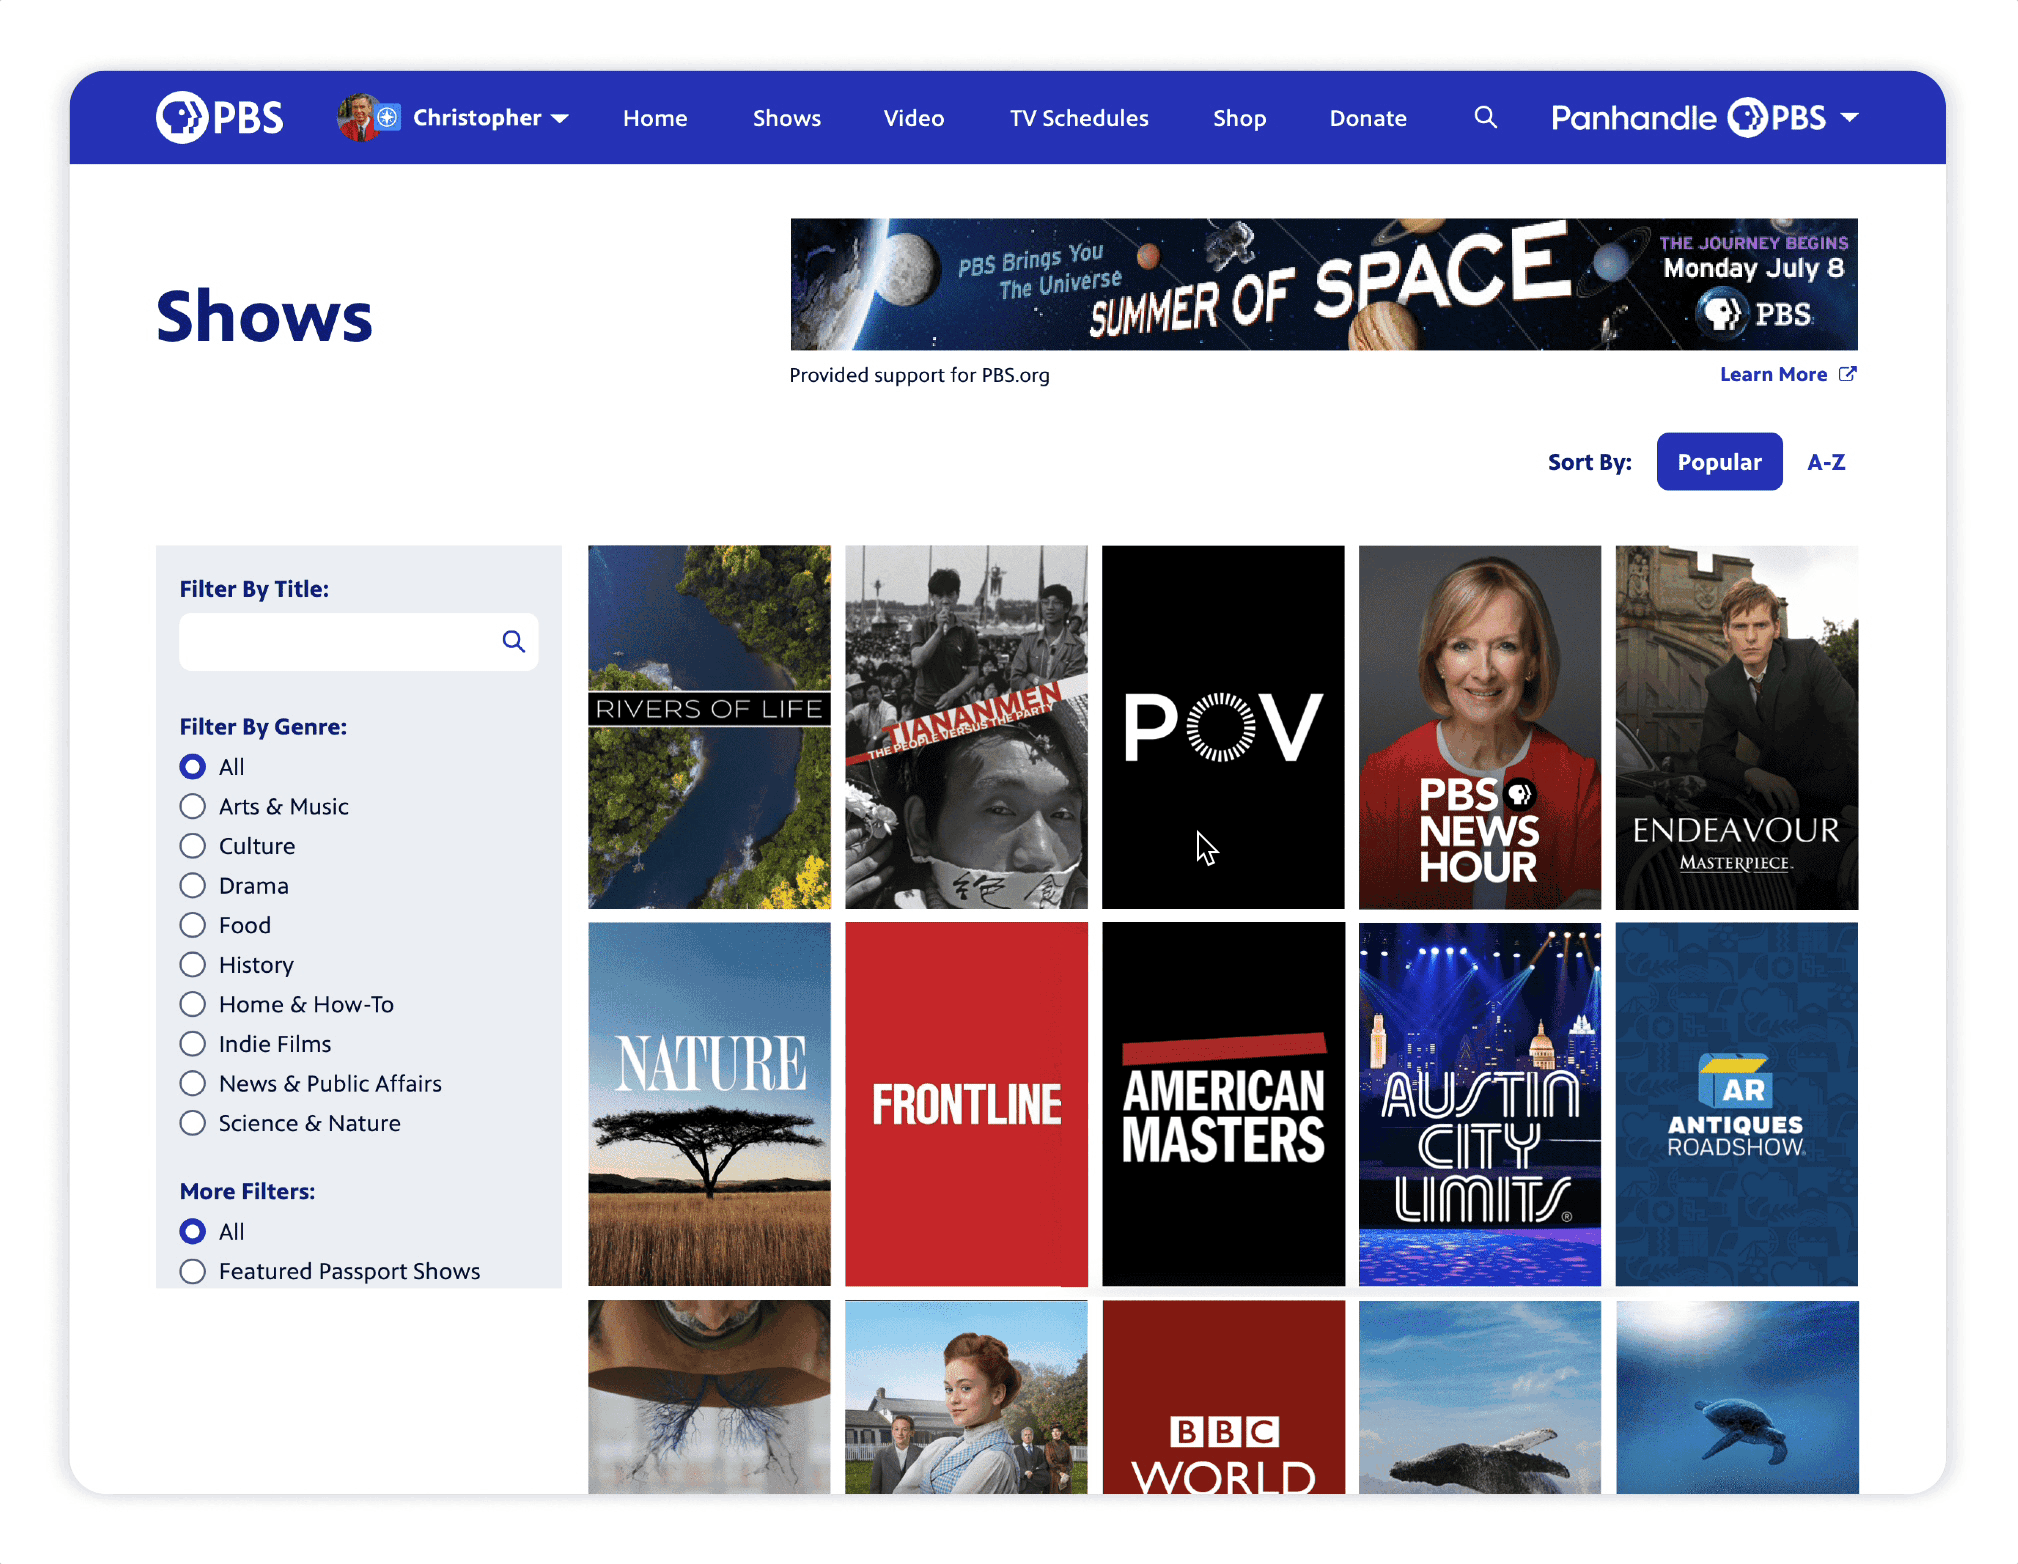Viewport: 2018px width, 1564px height.
Task: Open the Frontline show poster
Action: 966,1104
